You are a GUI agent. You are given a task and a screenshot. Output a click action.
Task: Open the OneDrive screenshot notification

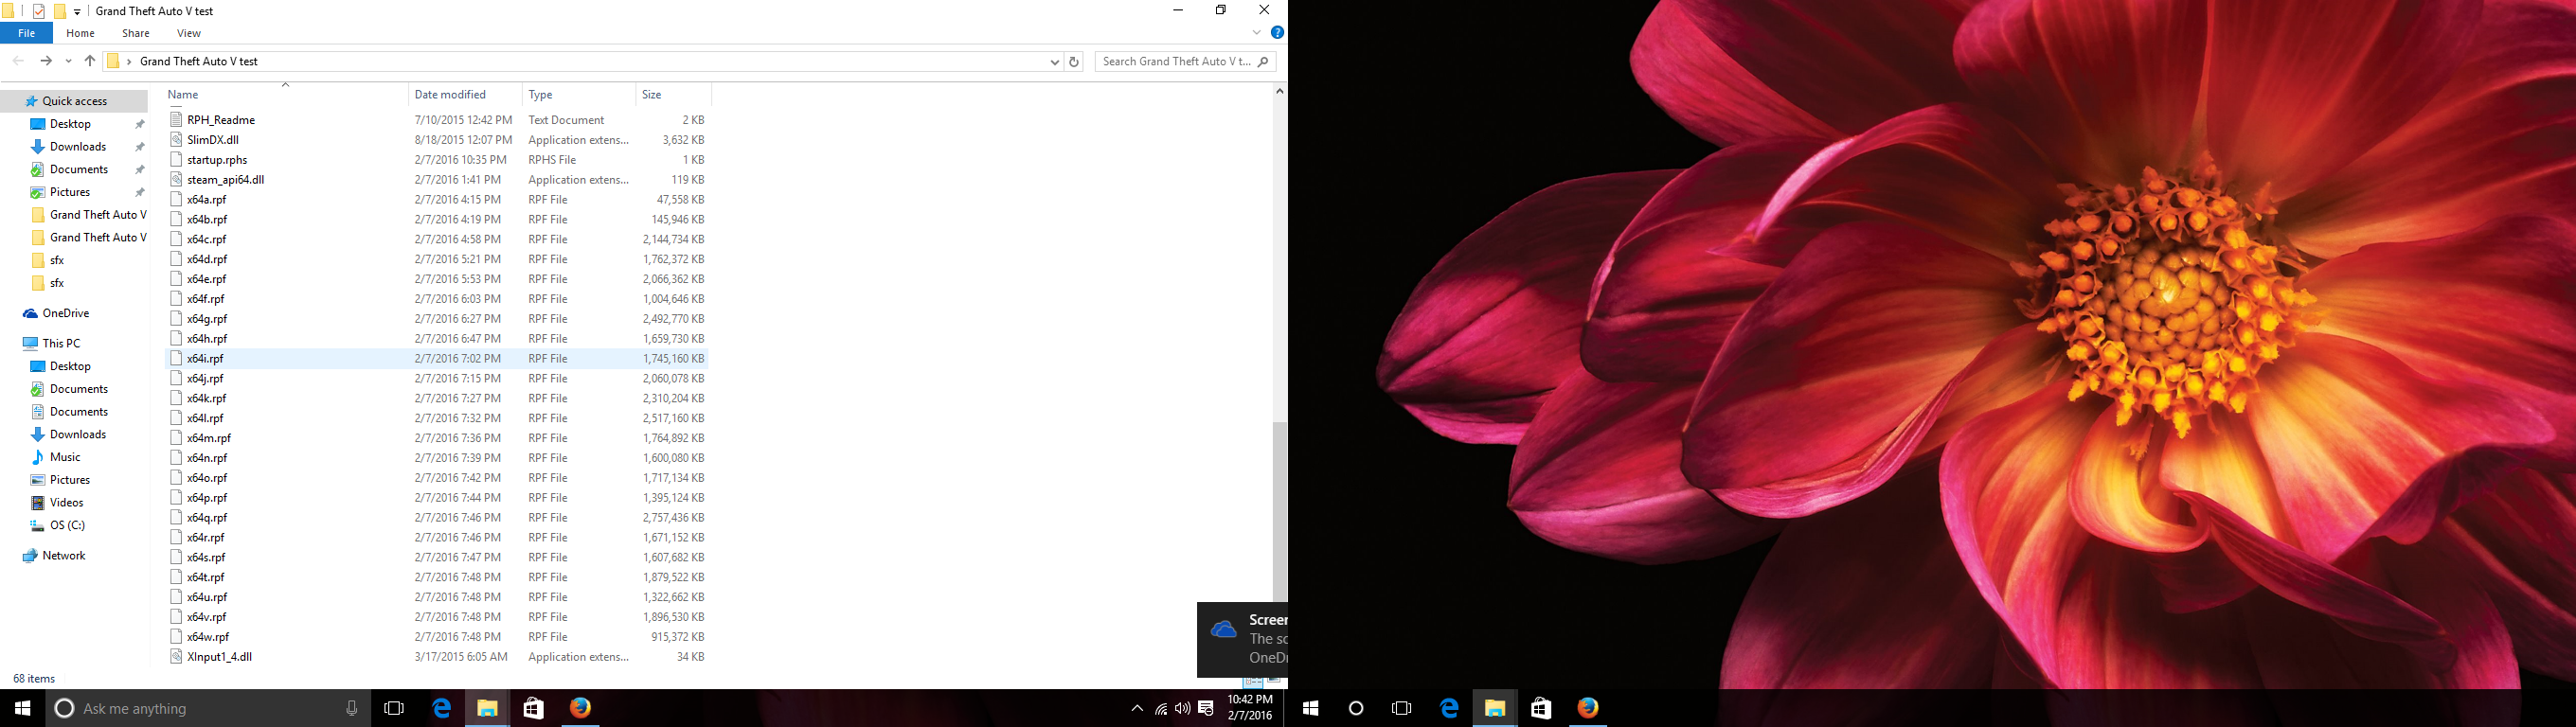(1242, 639)
